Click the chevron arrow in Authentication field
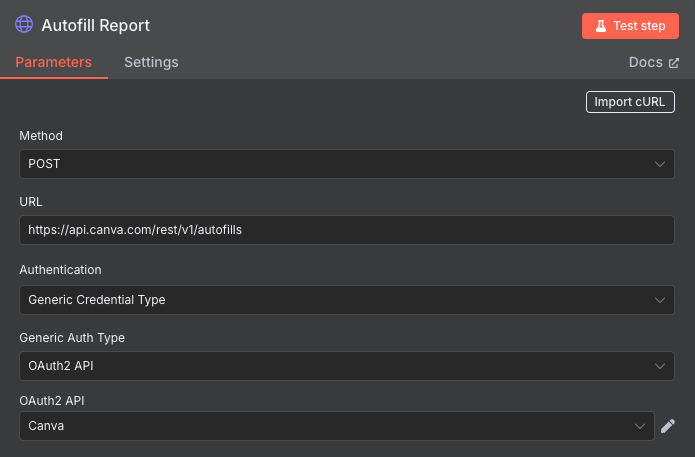This screenshot has width=695, height=457. pos(660,300)
